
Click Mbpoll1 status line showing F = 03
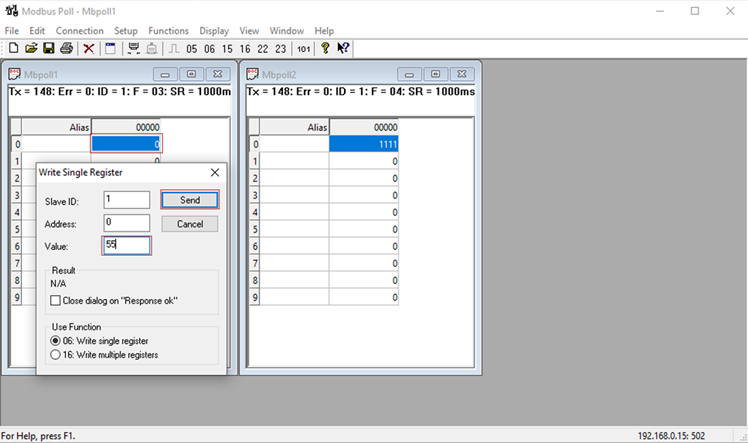click(120, 91)
